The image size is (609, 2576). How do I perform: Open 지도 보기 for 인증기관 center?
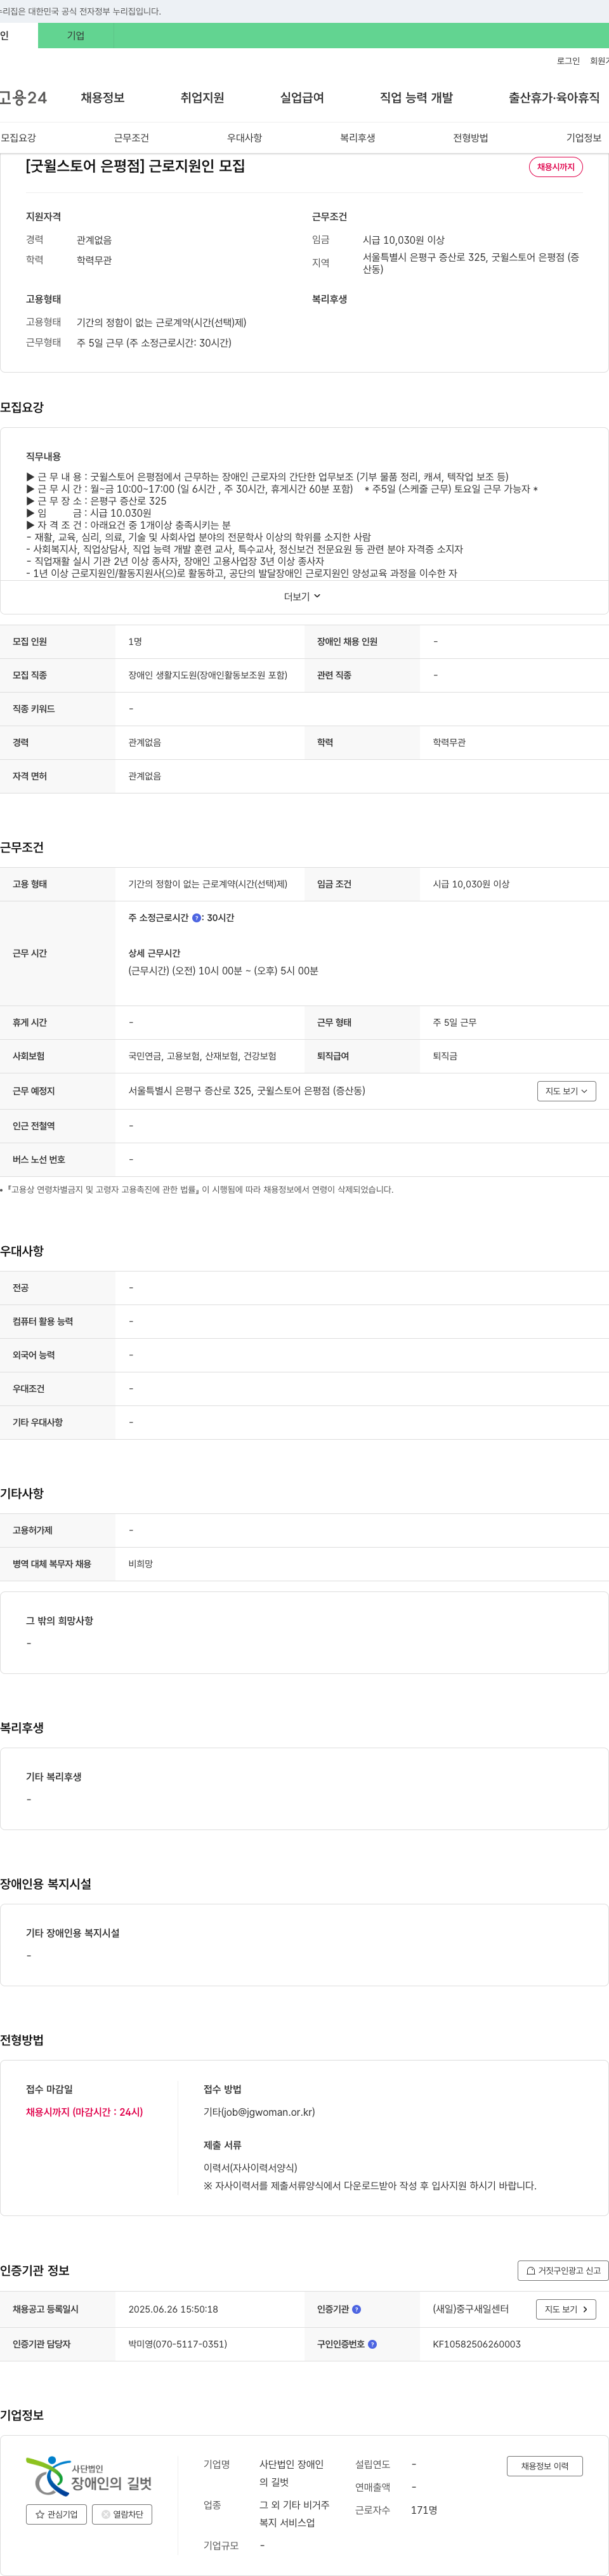[566, 2309]
